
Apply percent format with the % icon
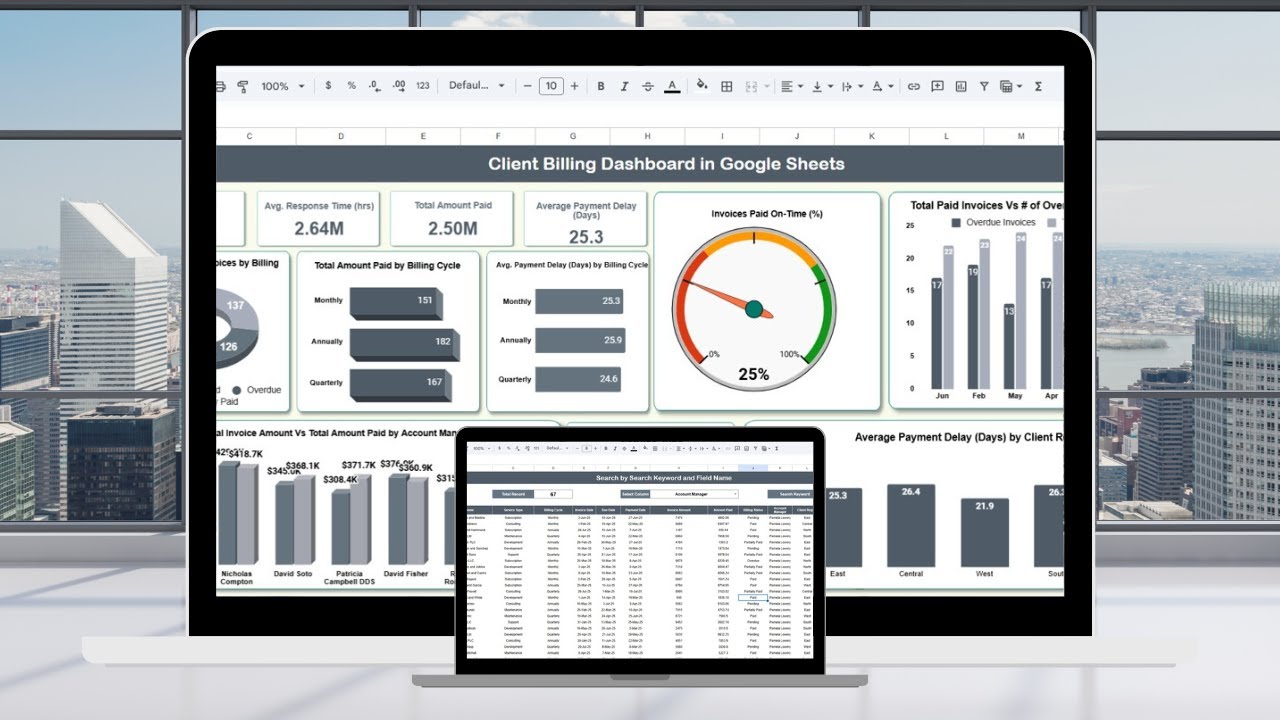point(351,86)
